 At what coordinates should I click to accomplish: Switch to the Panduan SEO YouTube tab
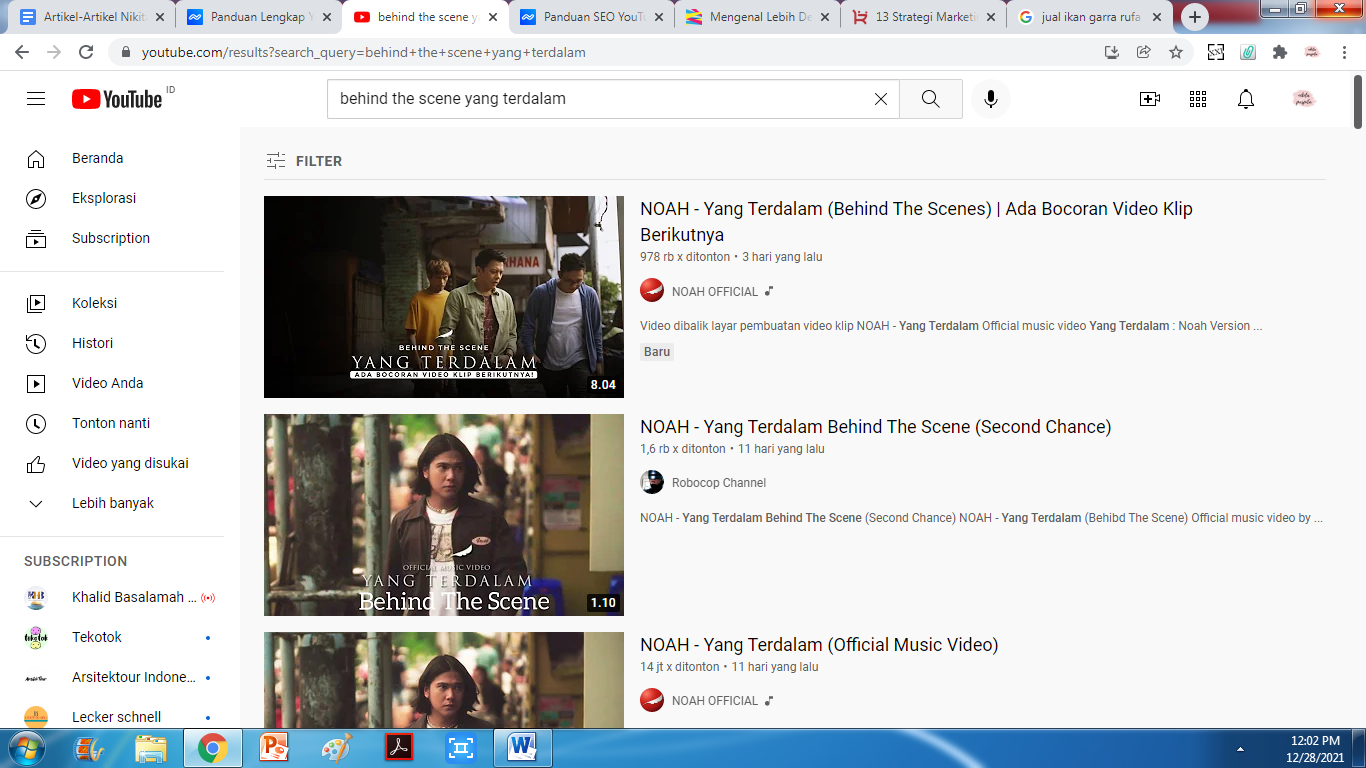tap(590, 17)
